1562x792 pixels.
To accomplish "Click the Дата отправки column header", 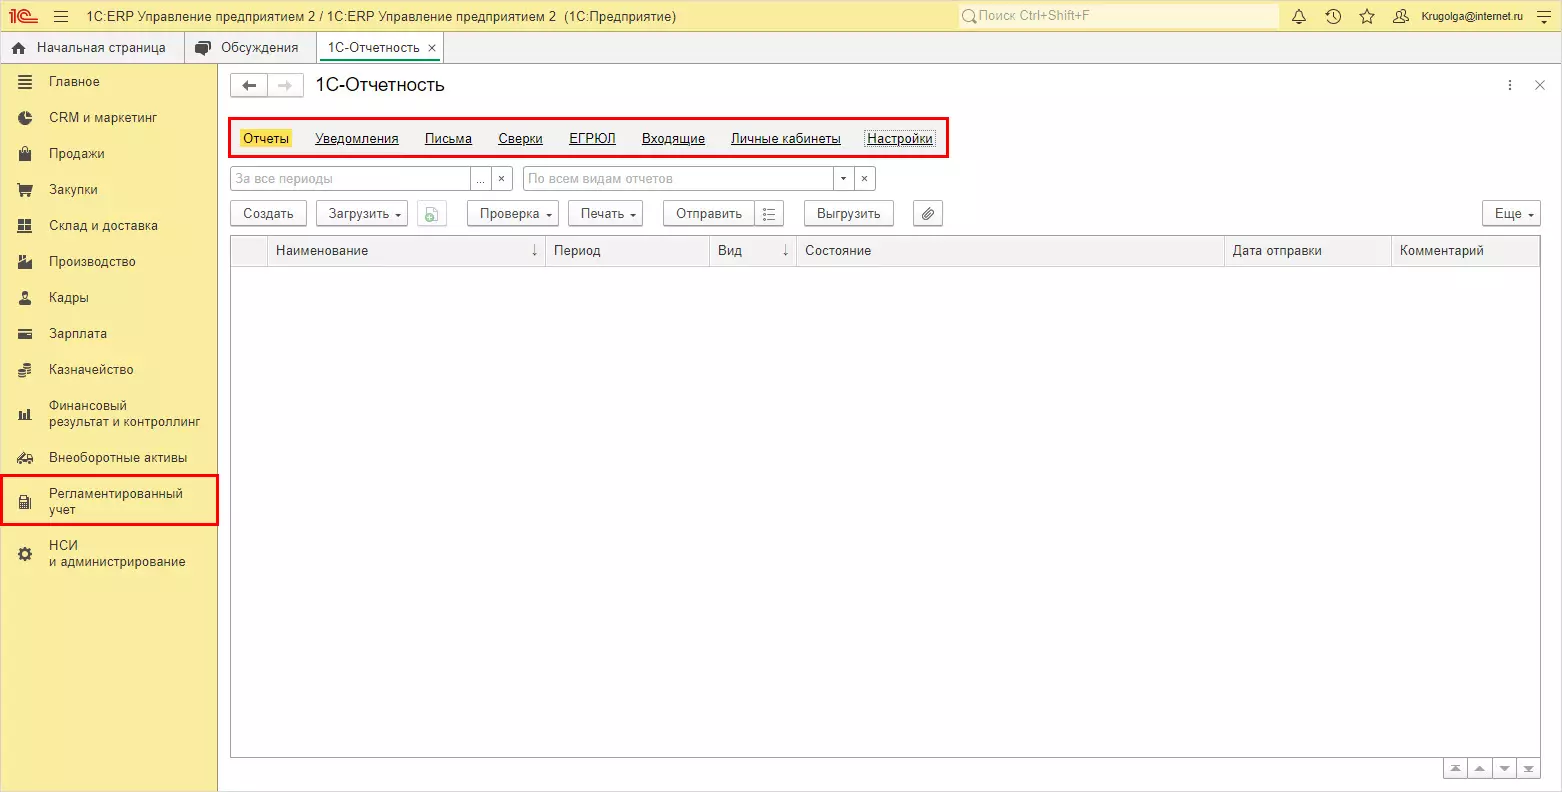I will pyautogui.click(x=1308, y=251).
